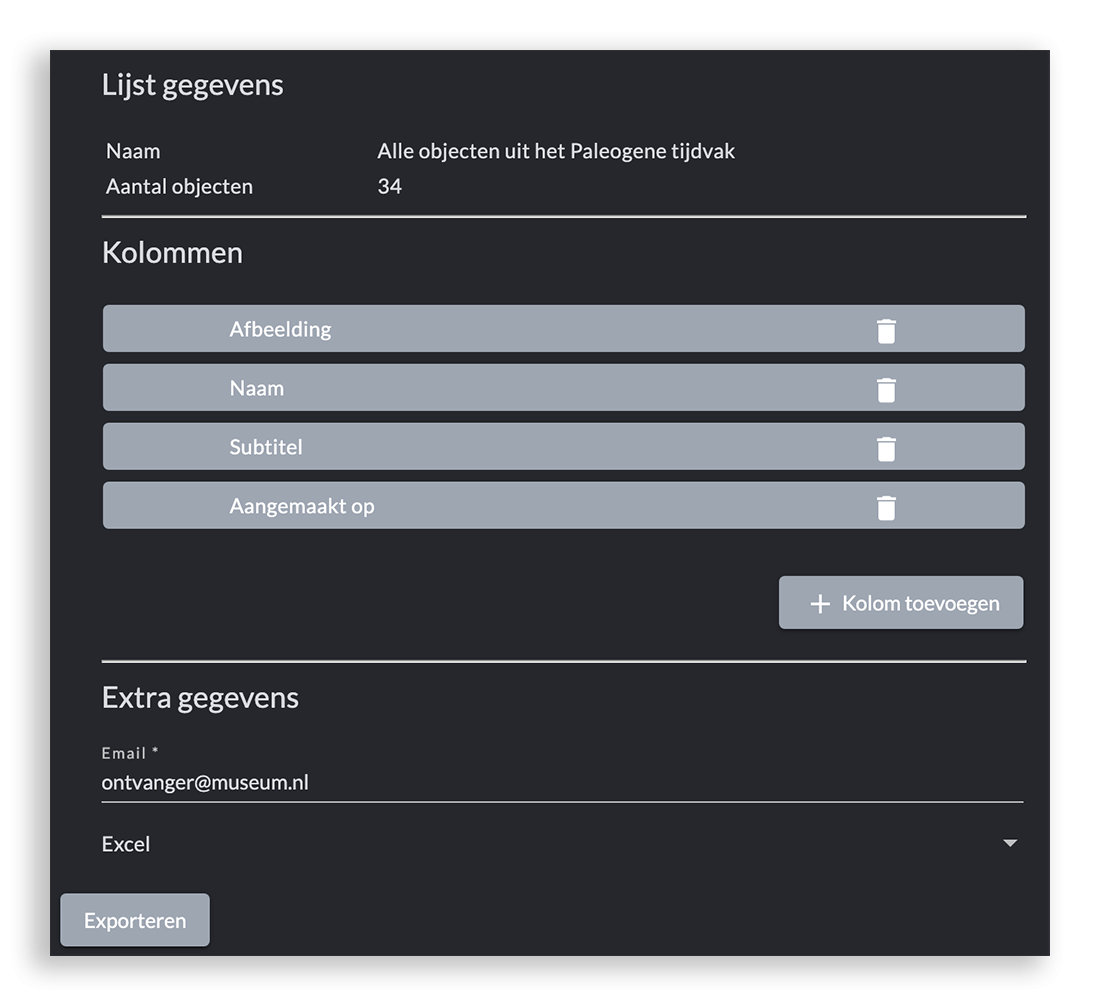The height and width of the screenshot is (1006, 1100).
Task: Click the object count value 34
Action: tap(389, 186)
